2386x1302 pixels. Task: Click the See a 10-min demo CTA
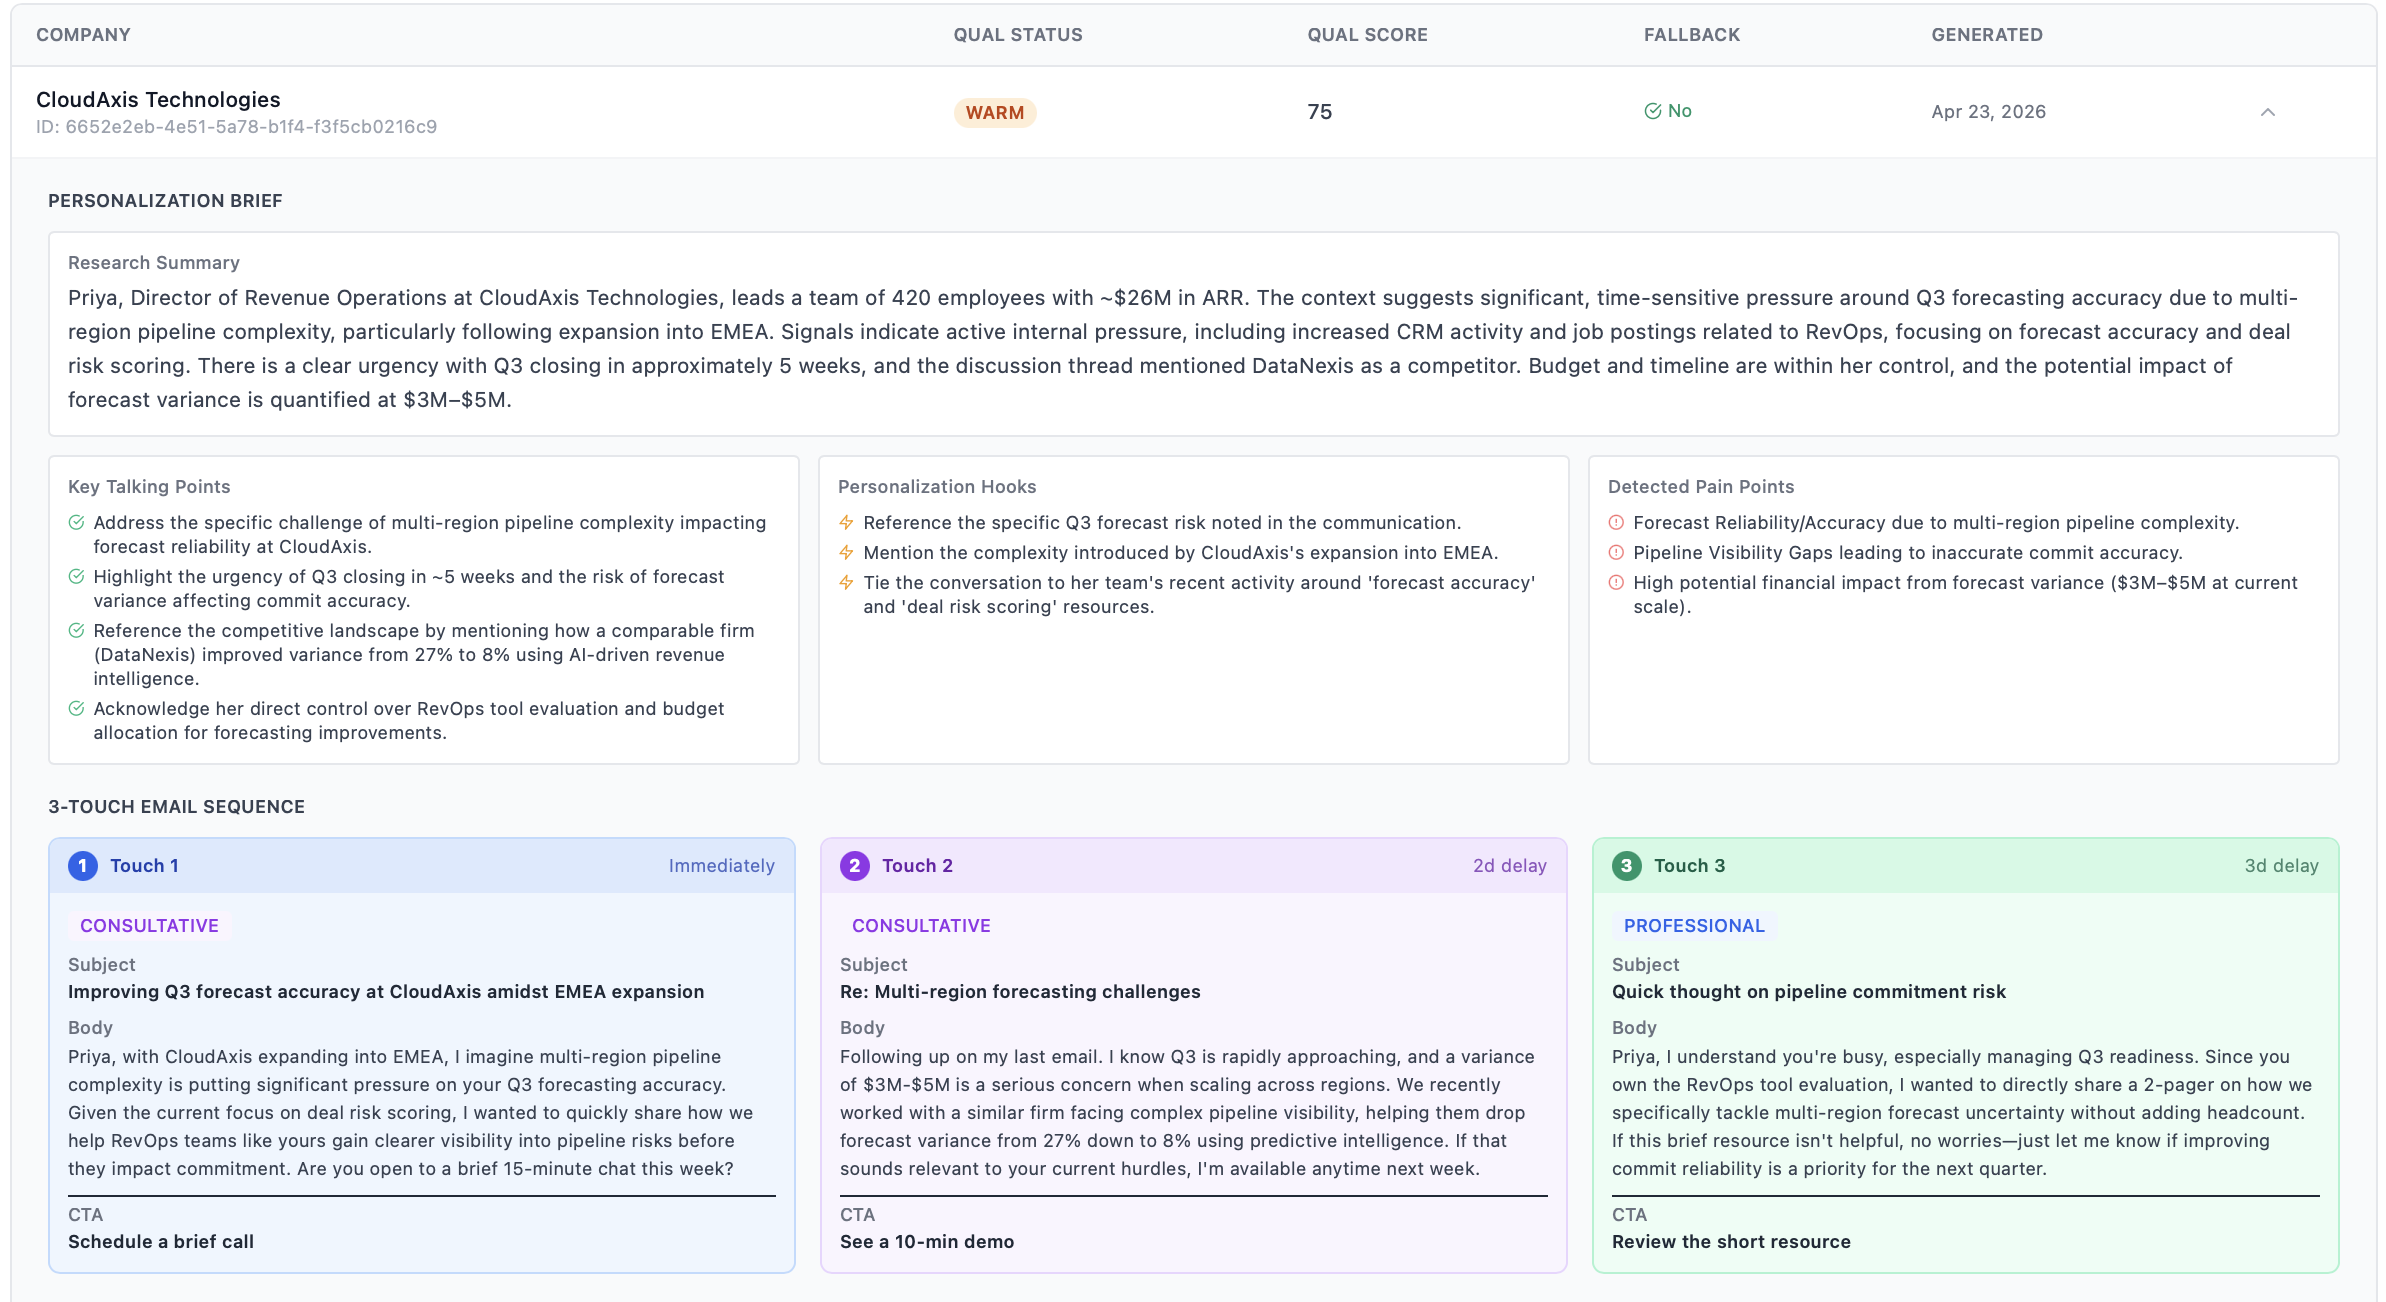[927, 1242]
